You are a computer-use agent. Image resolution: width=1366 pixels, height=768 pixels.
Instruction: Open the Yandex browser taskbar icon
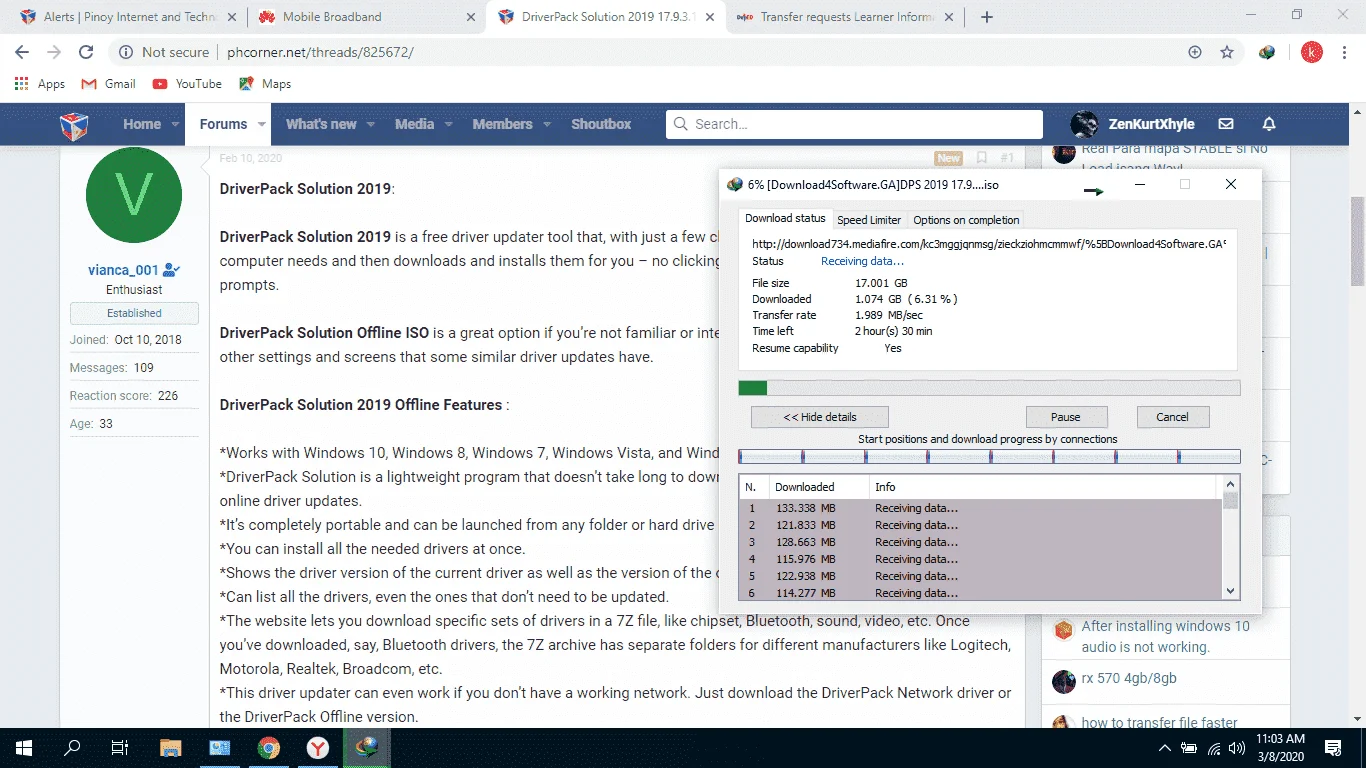(x=318, y=747)
